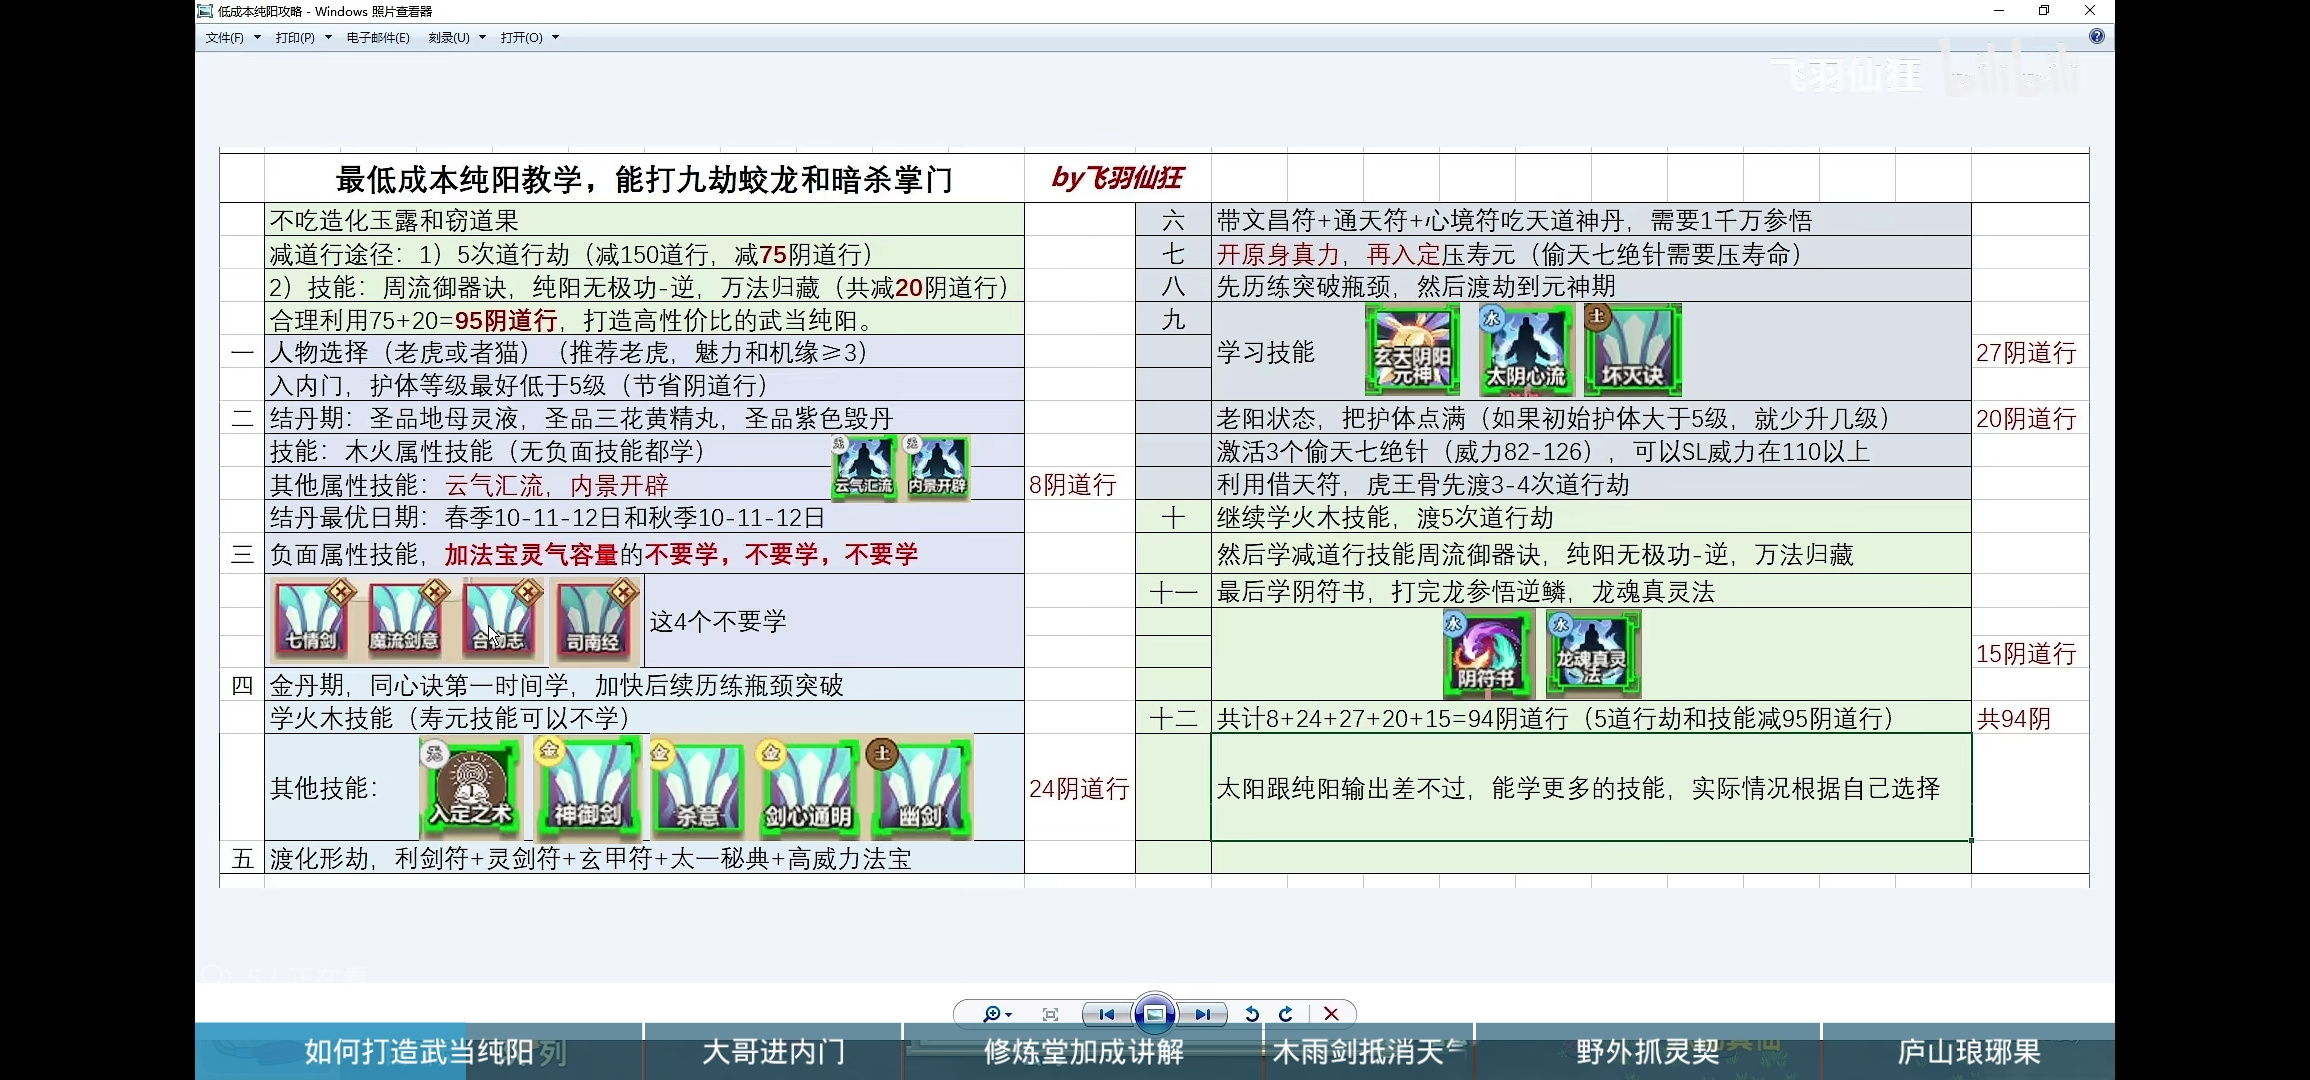Screen dimensions: 2310x1080
Task: Click the row 结丹最优日期 cell
Action: (644, 517)
